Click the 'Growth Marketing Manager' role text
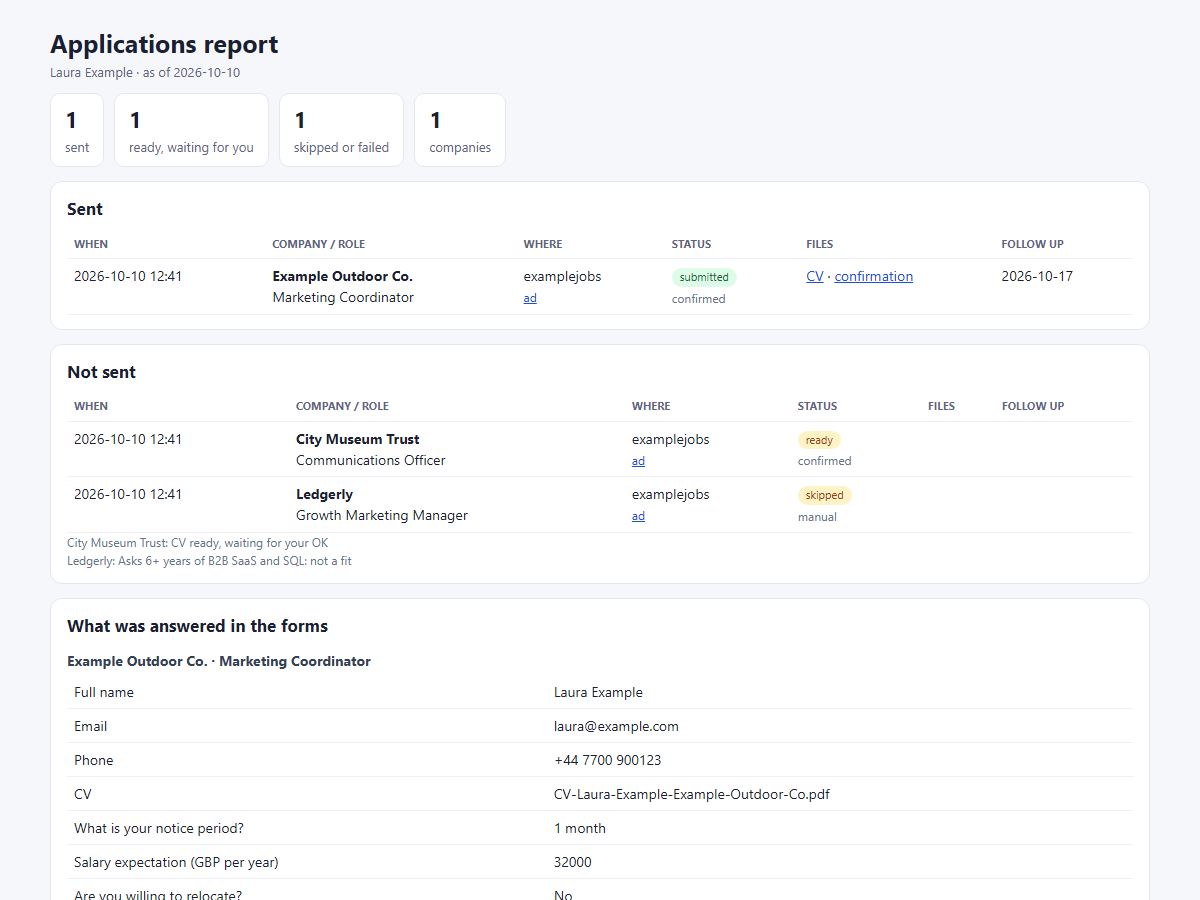 [x=382, y=516]
